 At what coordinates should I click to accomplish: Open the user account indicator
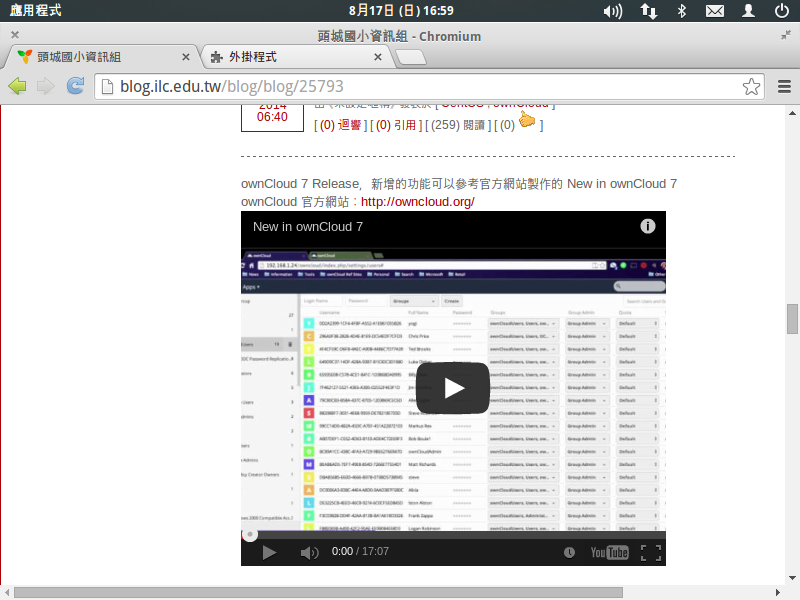tap(748, 11)
